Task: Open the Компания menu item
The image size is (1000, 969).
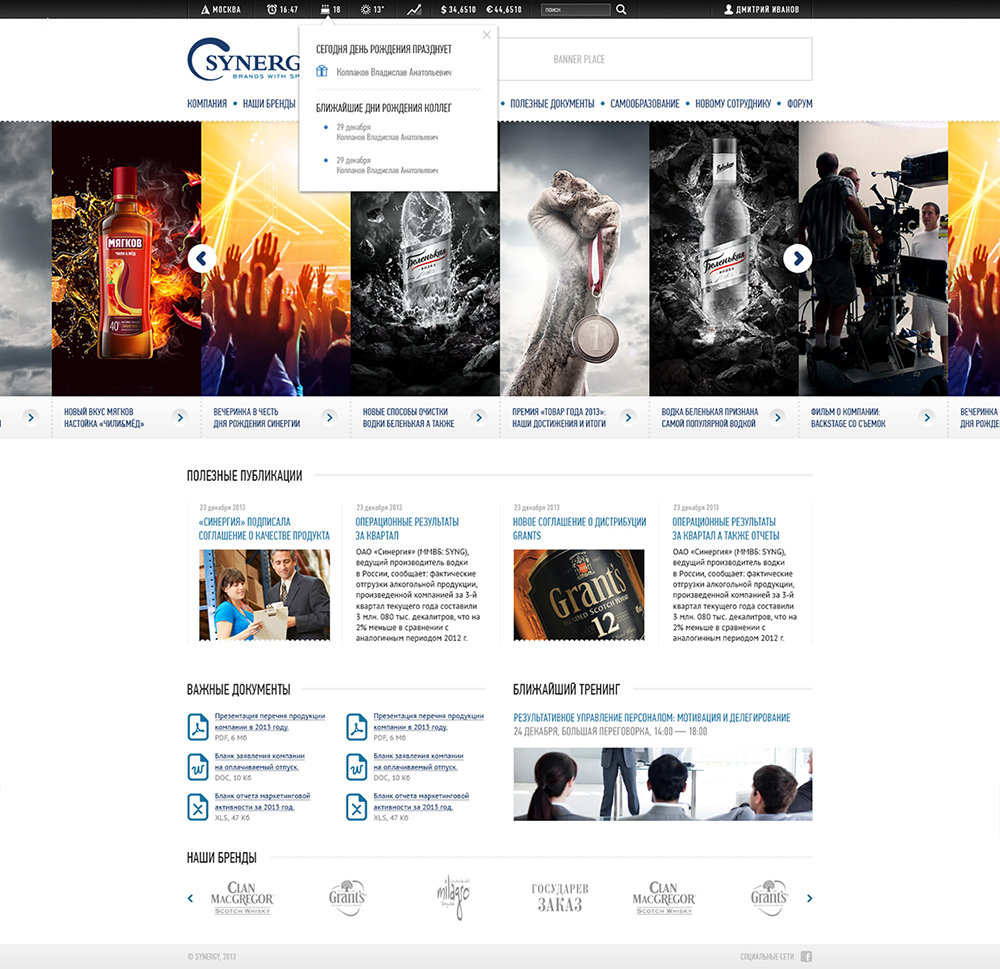Action: pos(207,103)
